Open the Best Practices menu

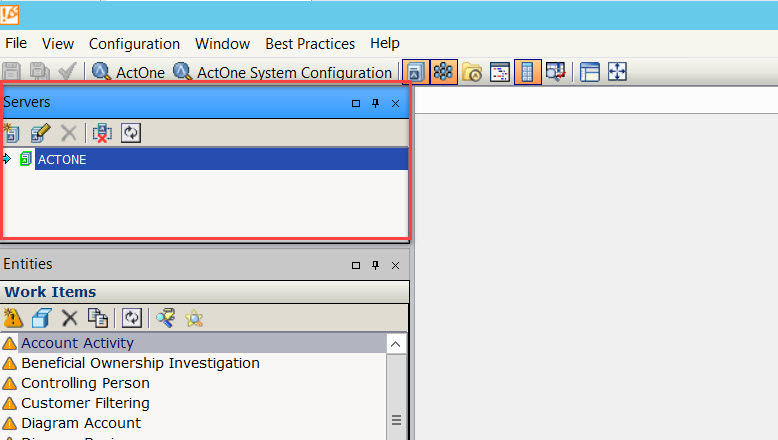310,44
